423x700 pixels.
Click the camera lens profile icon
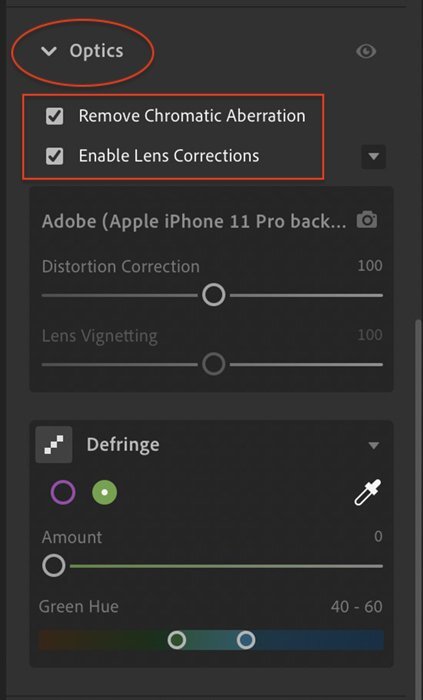click(366, 220)
